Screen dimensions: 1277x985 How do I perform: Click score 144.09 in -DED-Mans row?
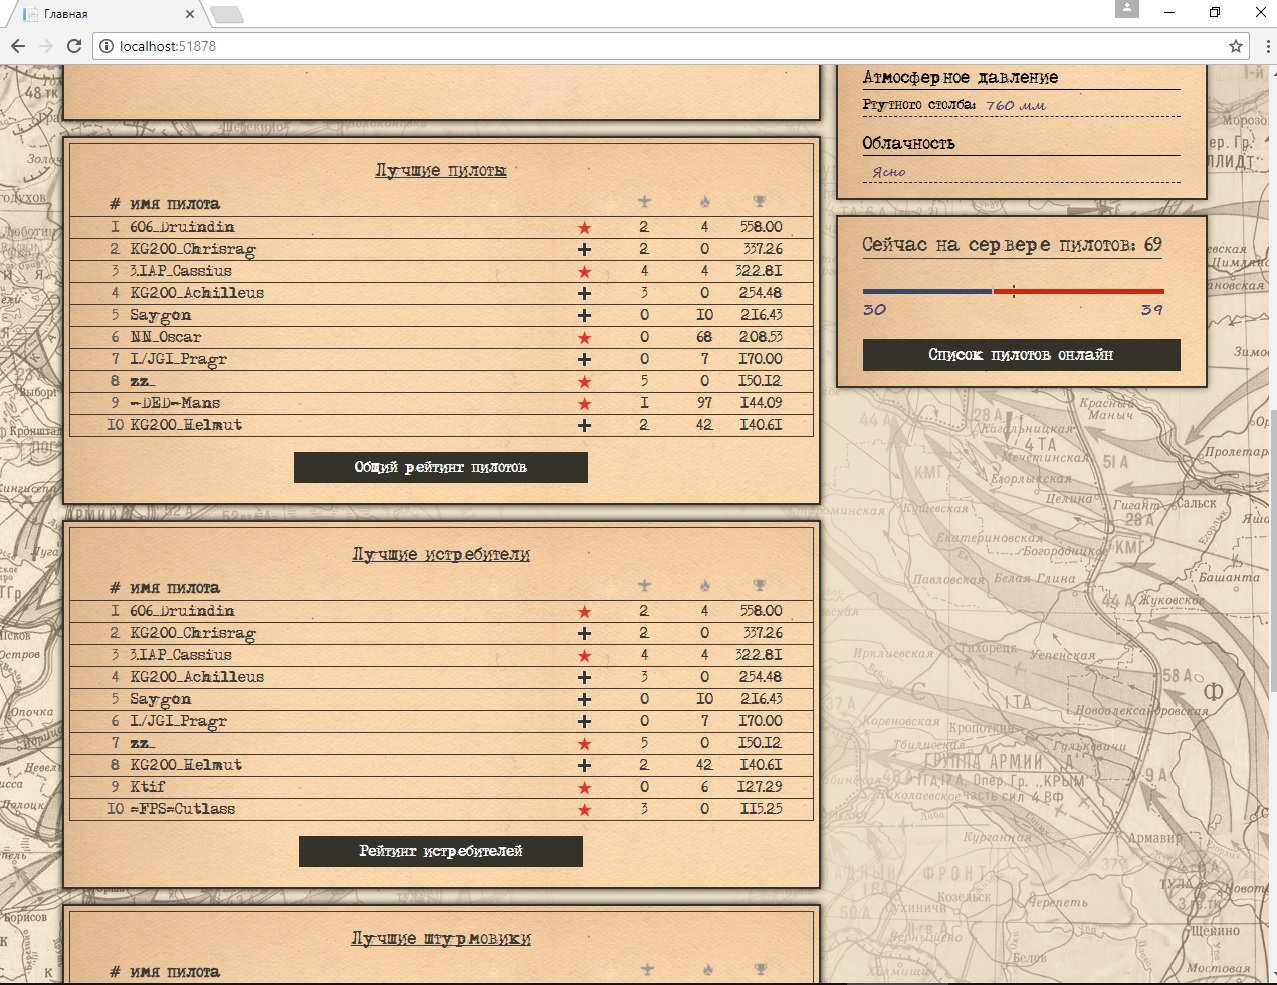click(x=761, y=404)
